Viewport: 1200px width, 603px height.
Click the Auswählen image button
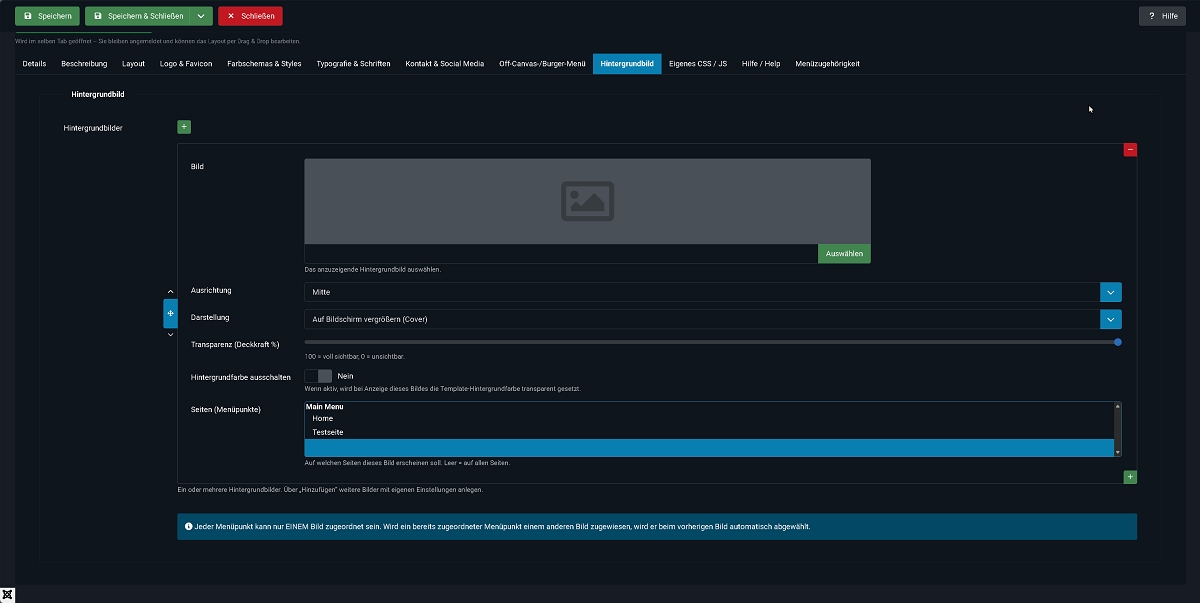pyautogui.click(x=844, y=254)
